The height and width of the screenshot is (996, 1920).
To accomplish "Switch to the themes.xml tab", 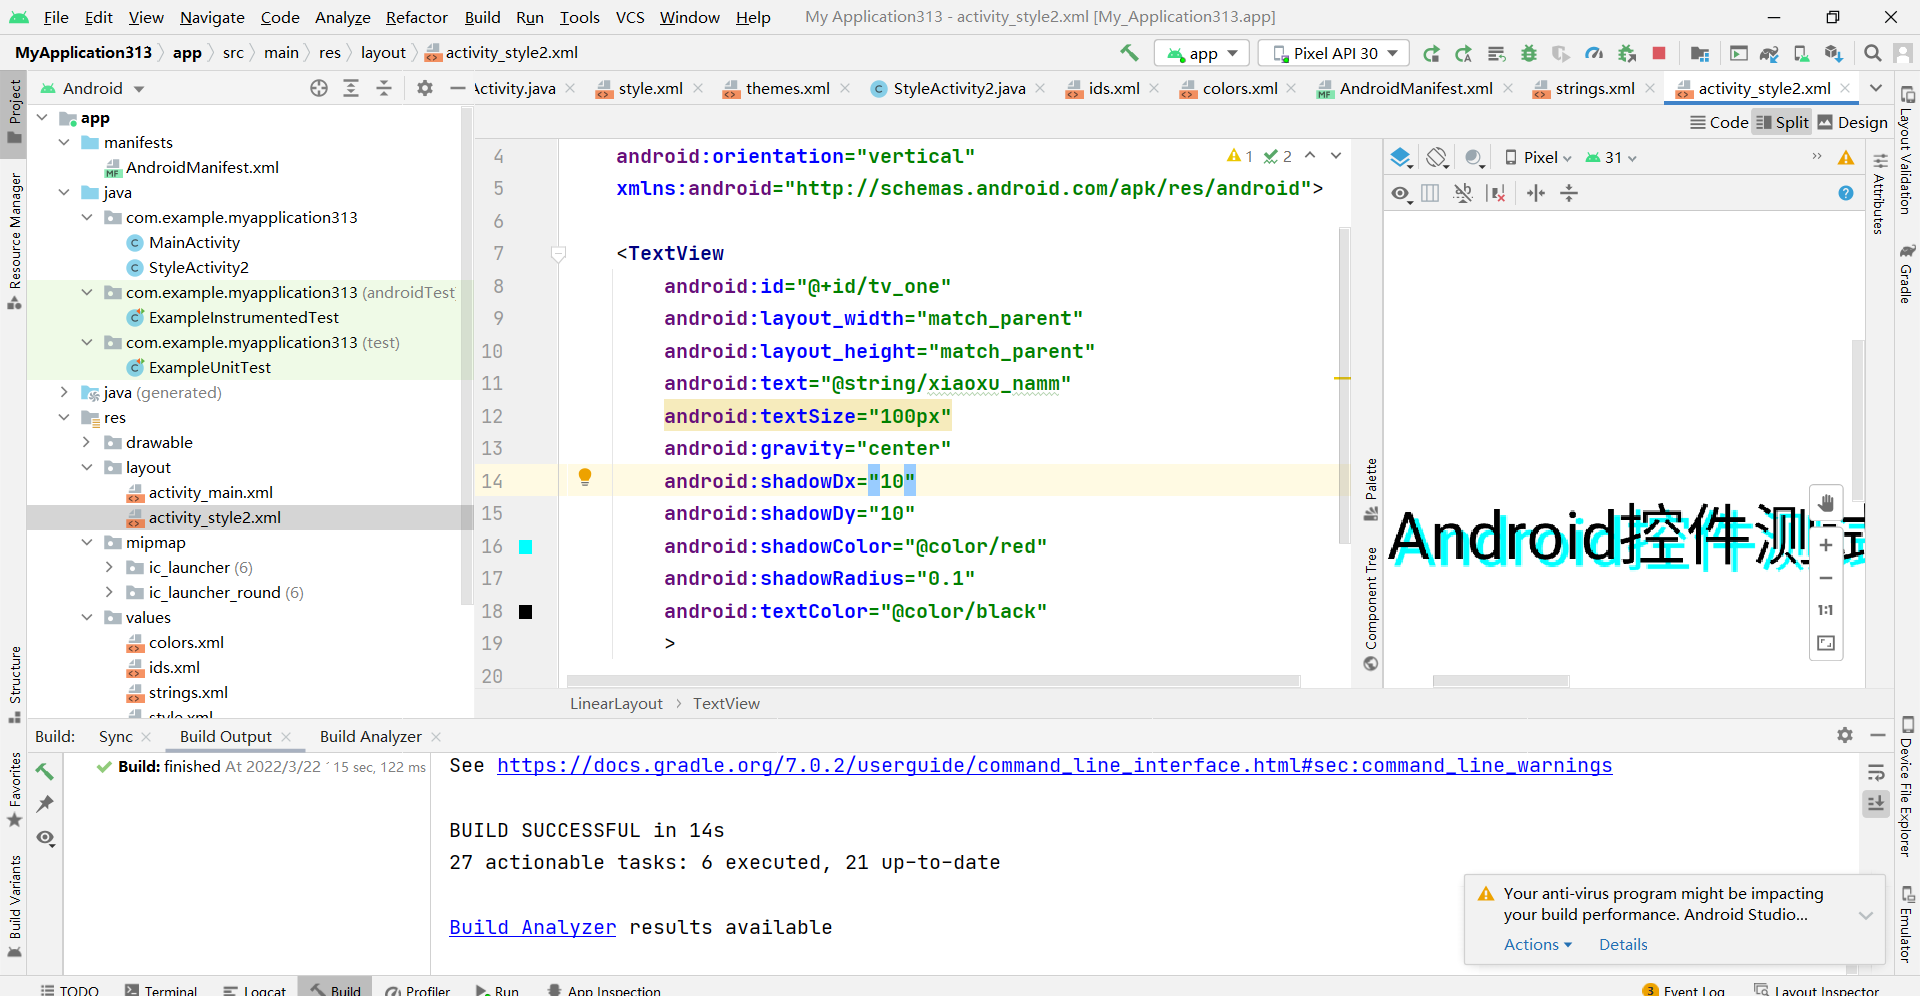I will [787, 88].
